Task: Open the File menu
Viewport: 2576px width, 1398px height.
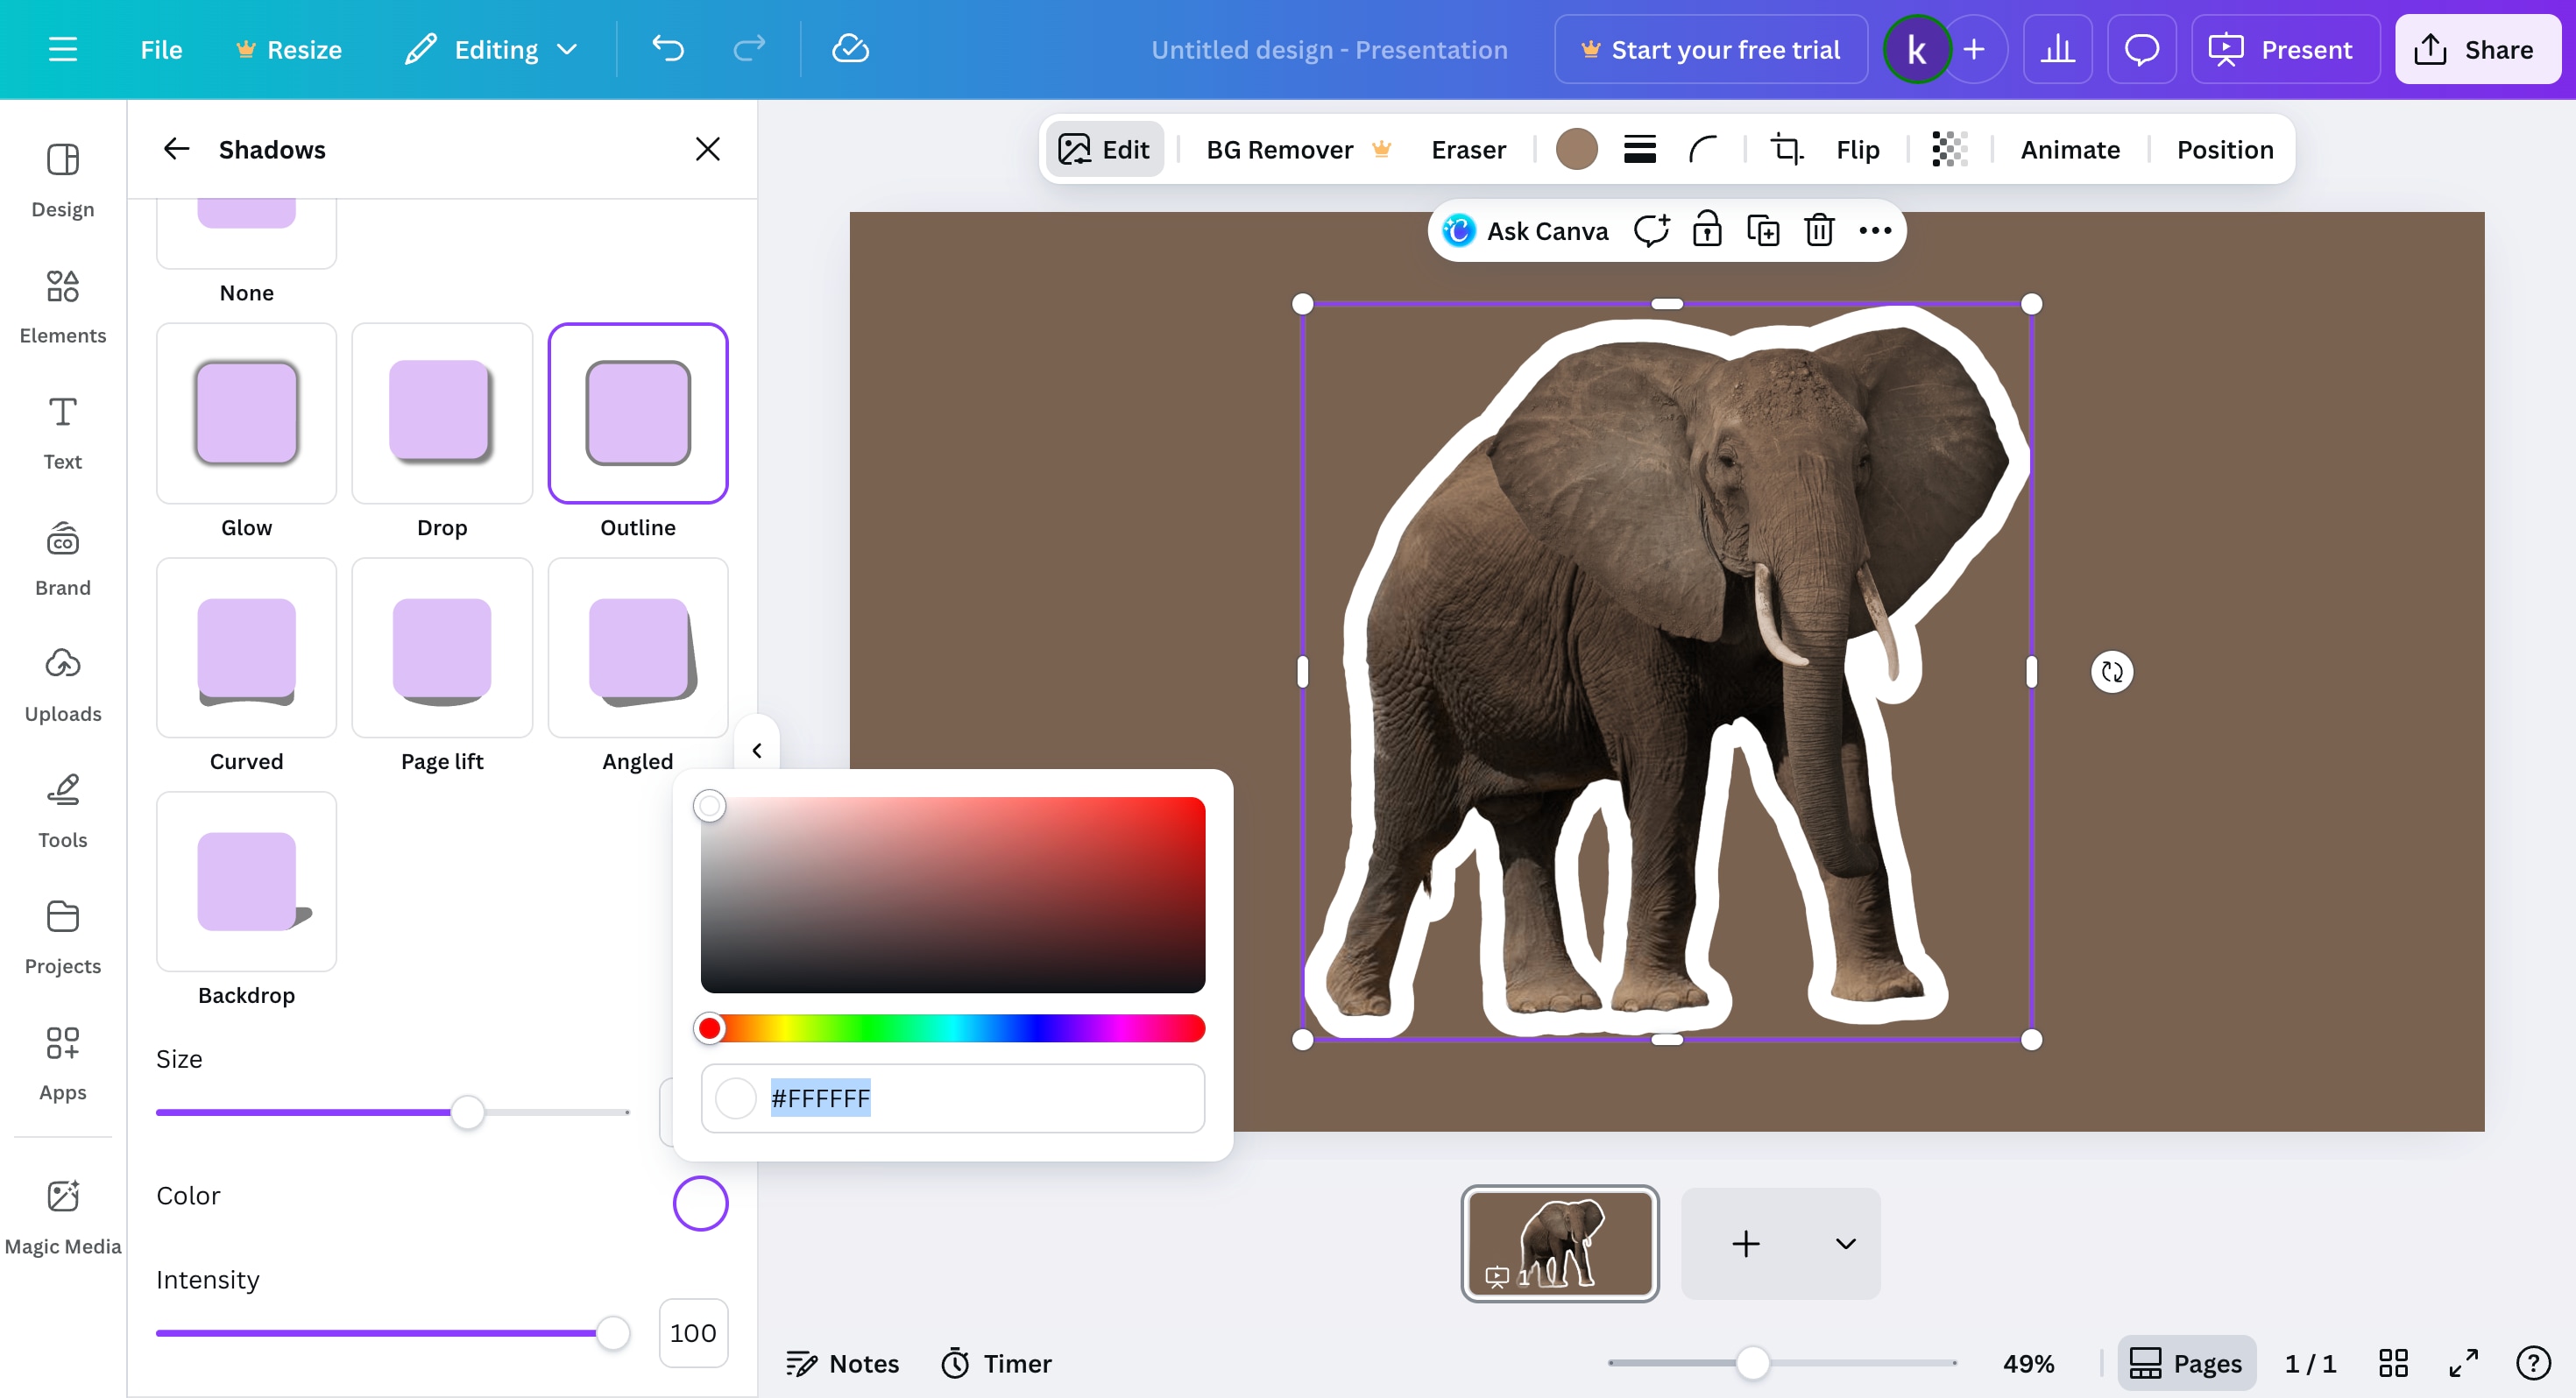Action: 161,48
